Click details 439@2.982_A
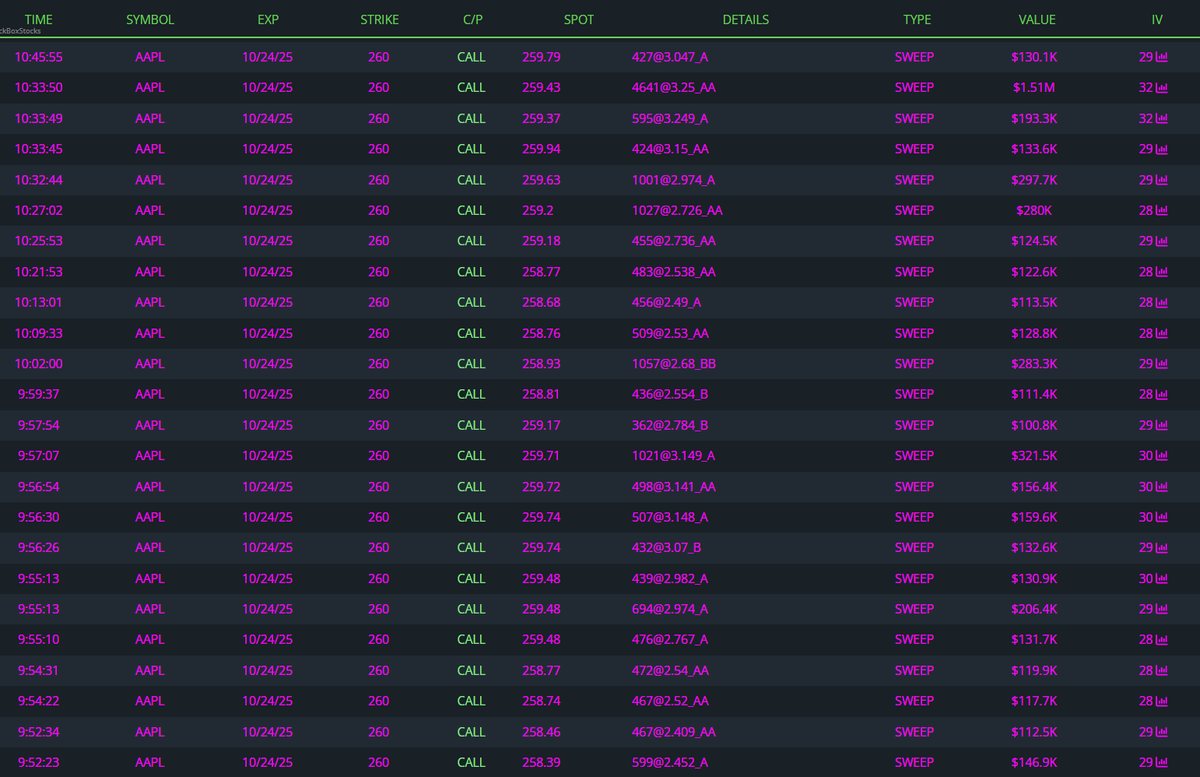The height and width of the screenshot is (777, 1200). pyautogui.click(x=670, y=579)
